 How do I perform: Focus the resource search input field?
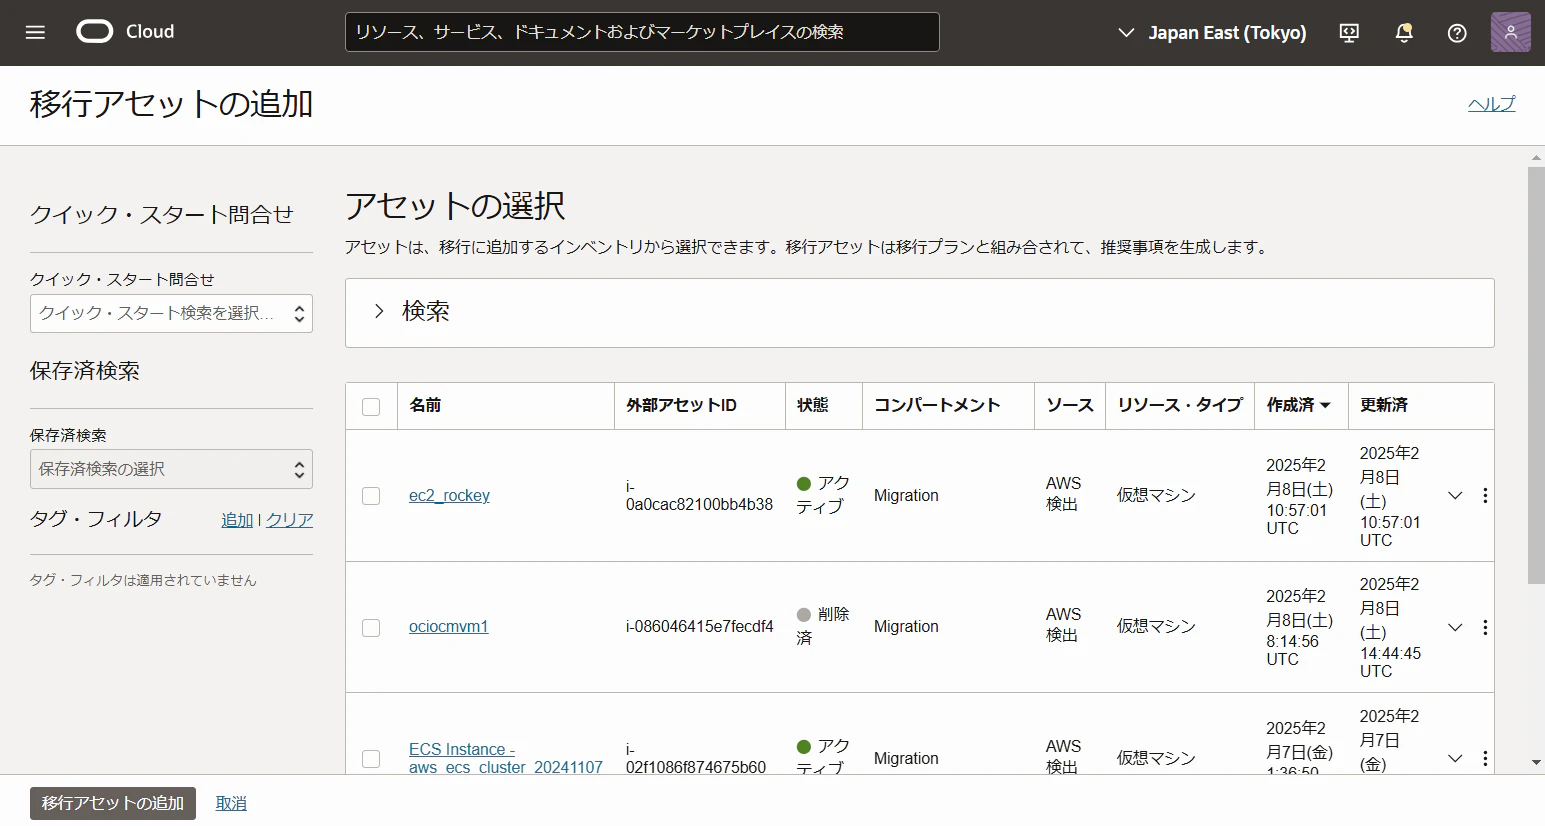(642, 32)
